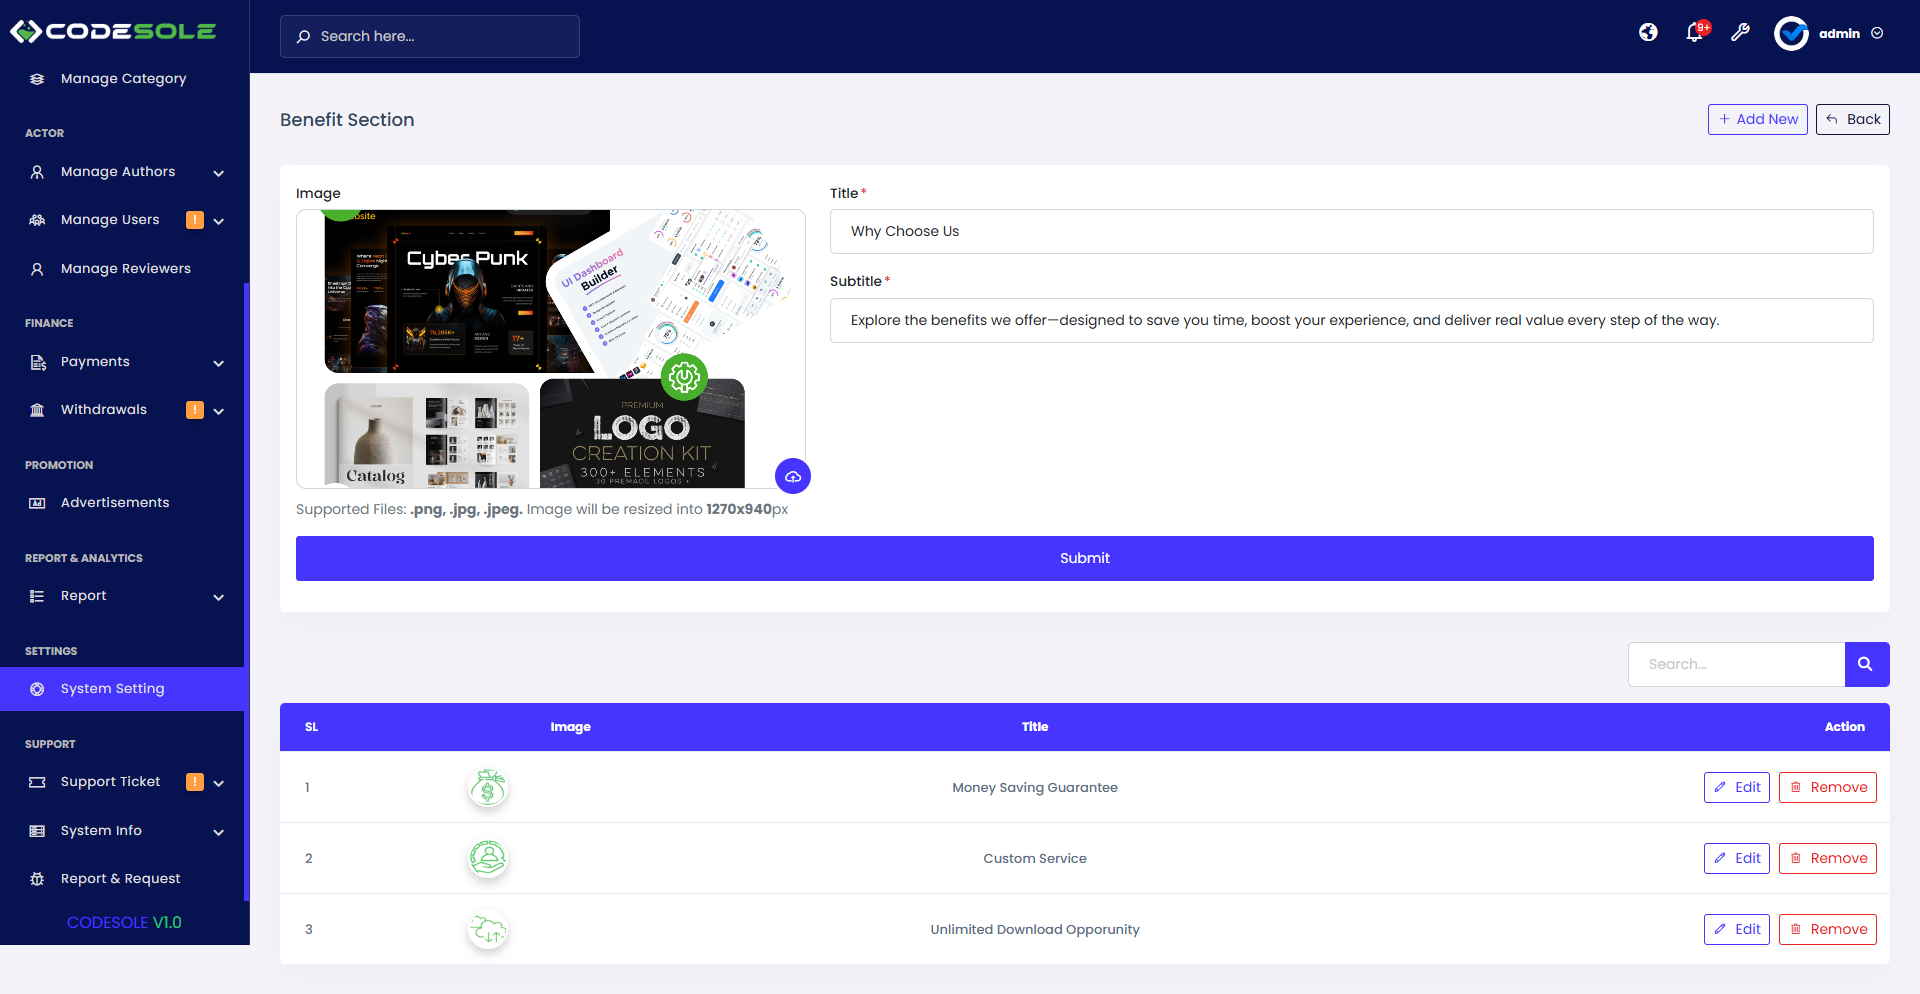
Task: Go Back using the Back button
Action: coord(1852,119)
